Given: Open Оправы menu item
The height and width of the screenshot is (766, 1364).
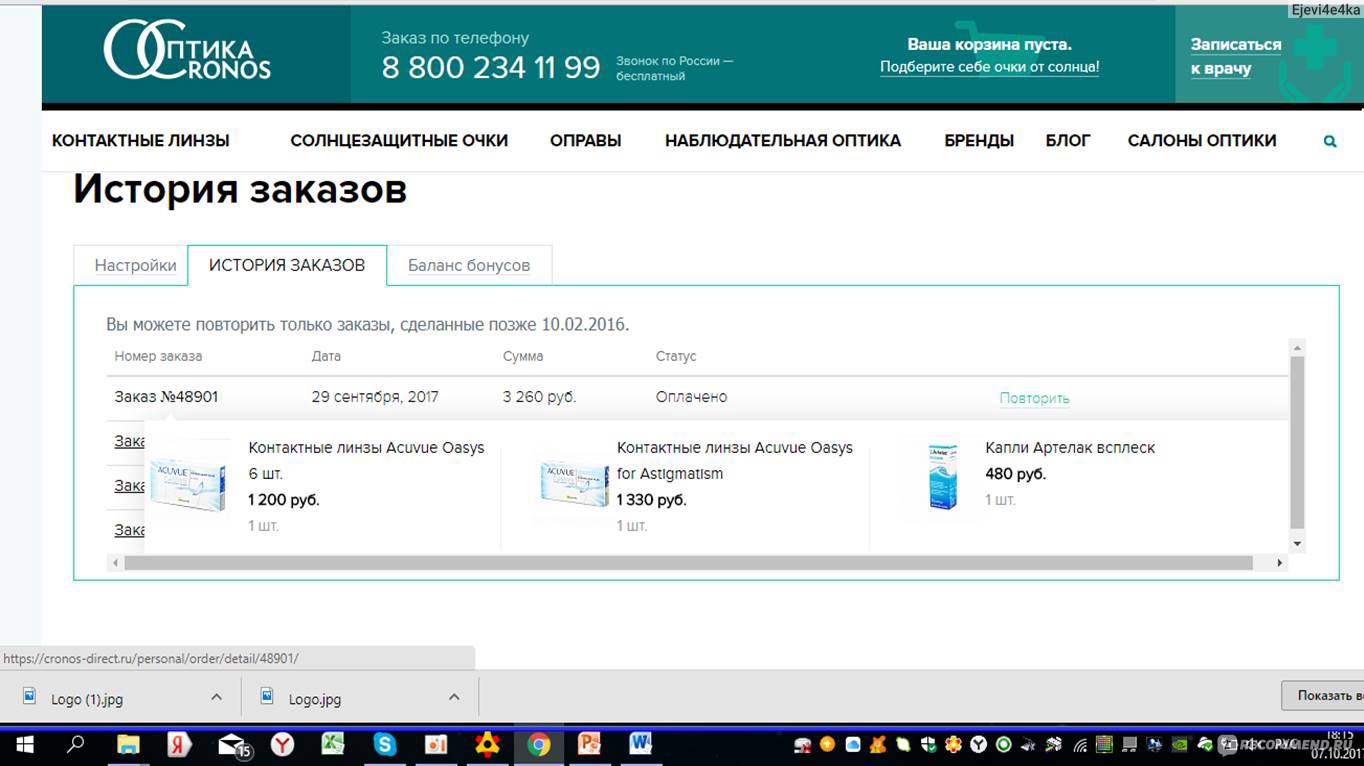Looking at the screenshot, I should (586, 141).
